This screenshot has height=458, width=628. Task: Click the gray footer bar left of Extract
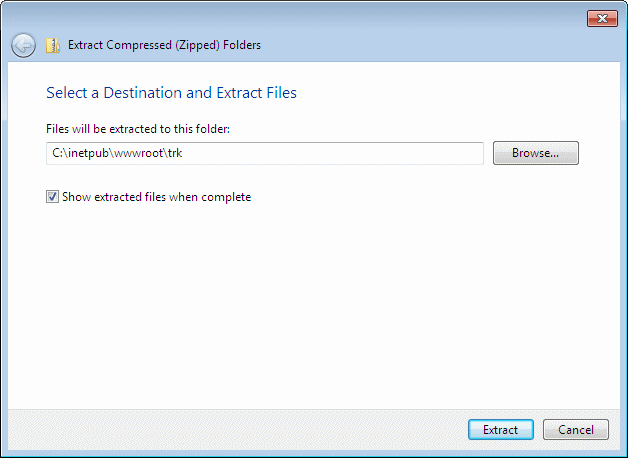pos(236,430)
